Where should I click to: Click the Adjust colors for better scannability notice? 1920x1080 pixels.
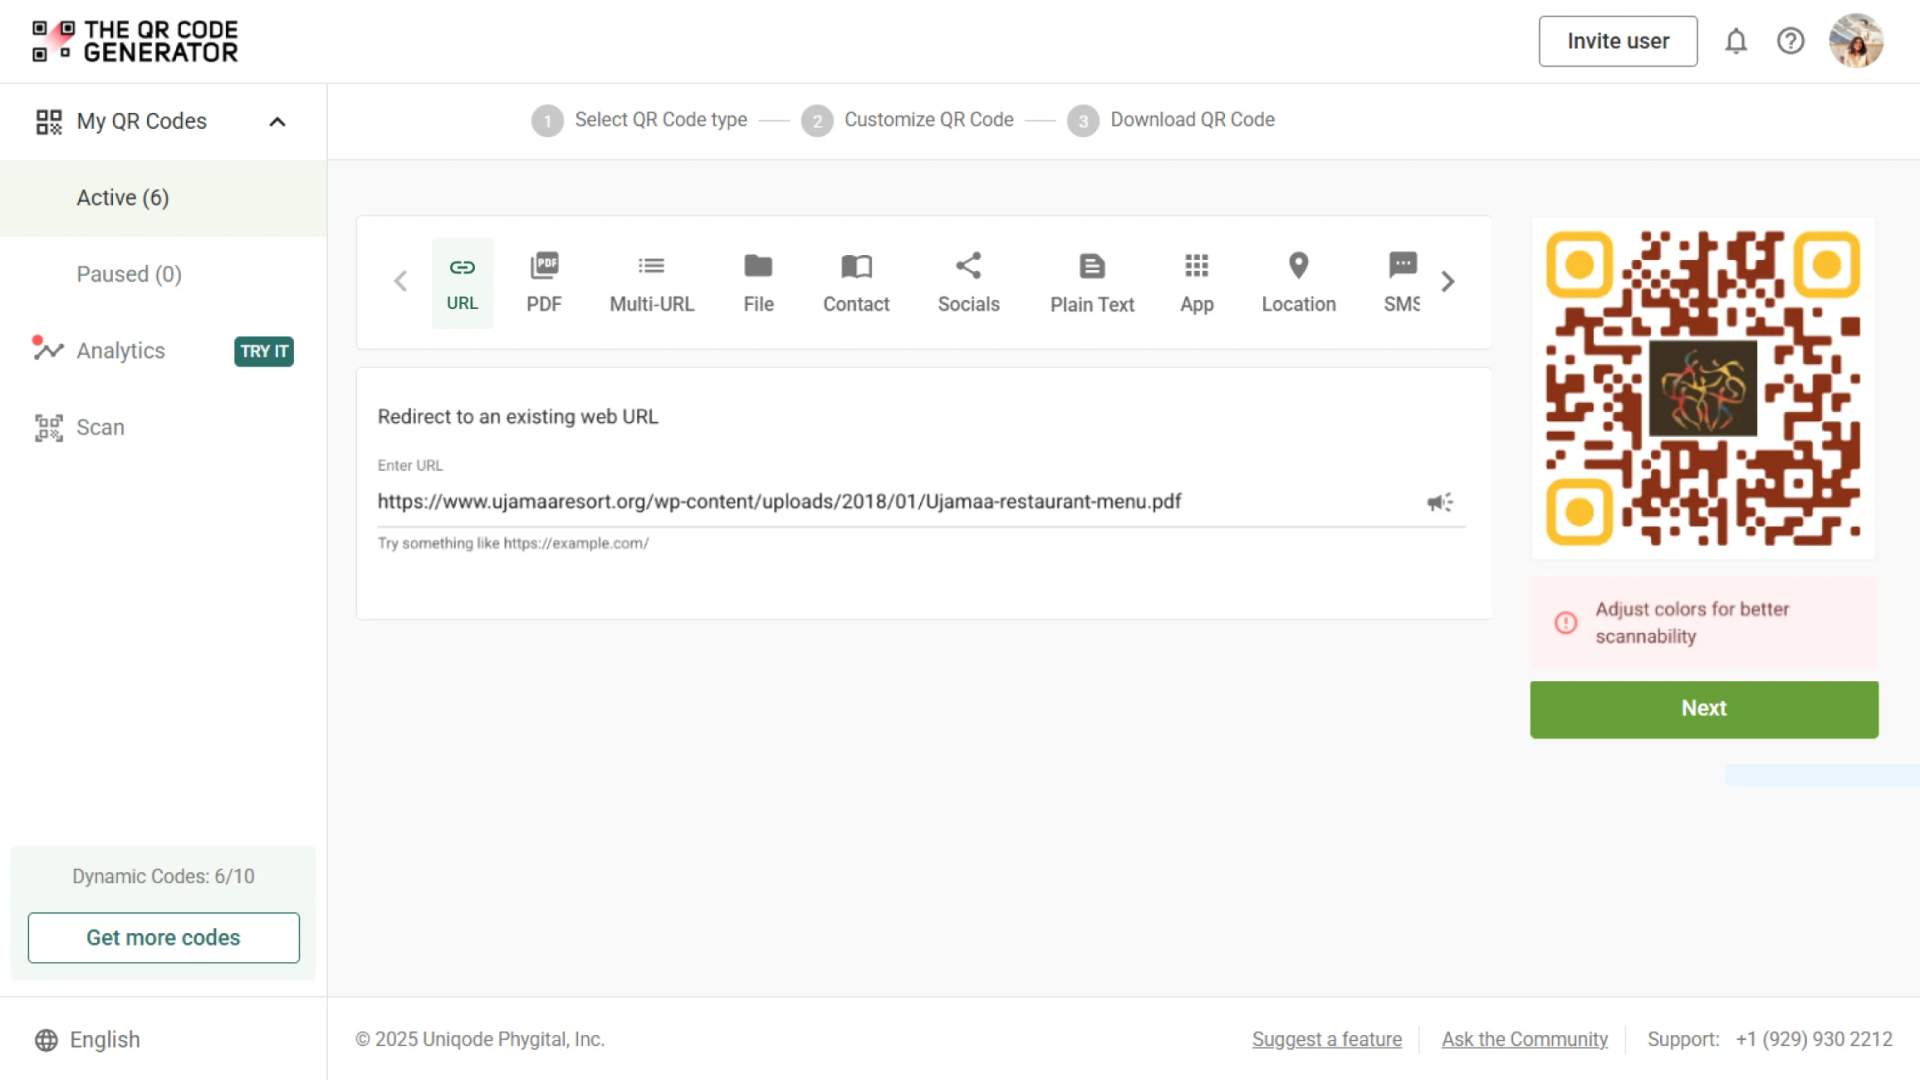1704,623
